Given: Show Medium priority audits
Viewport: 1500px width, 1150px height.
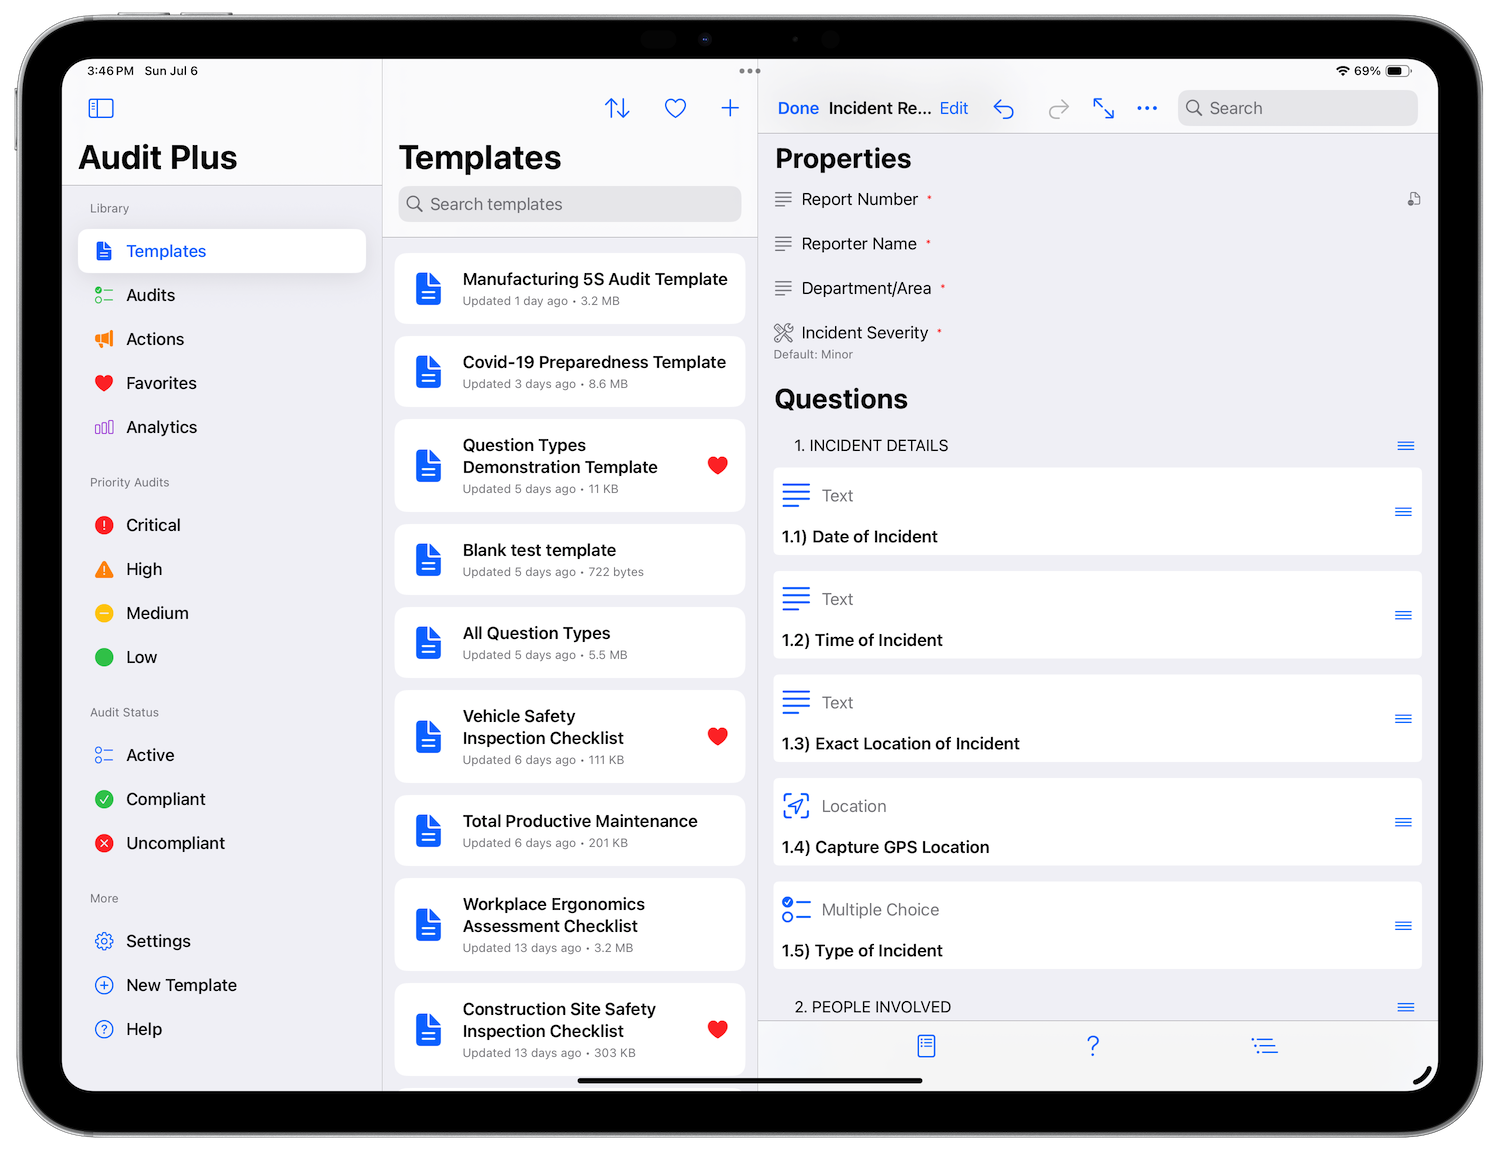Looking at the screenshot, I should (222, 613).
